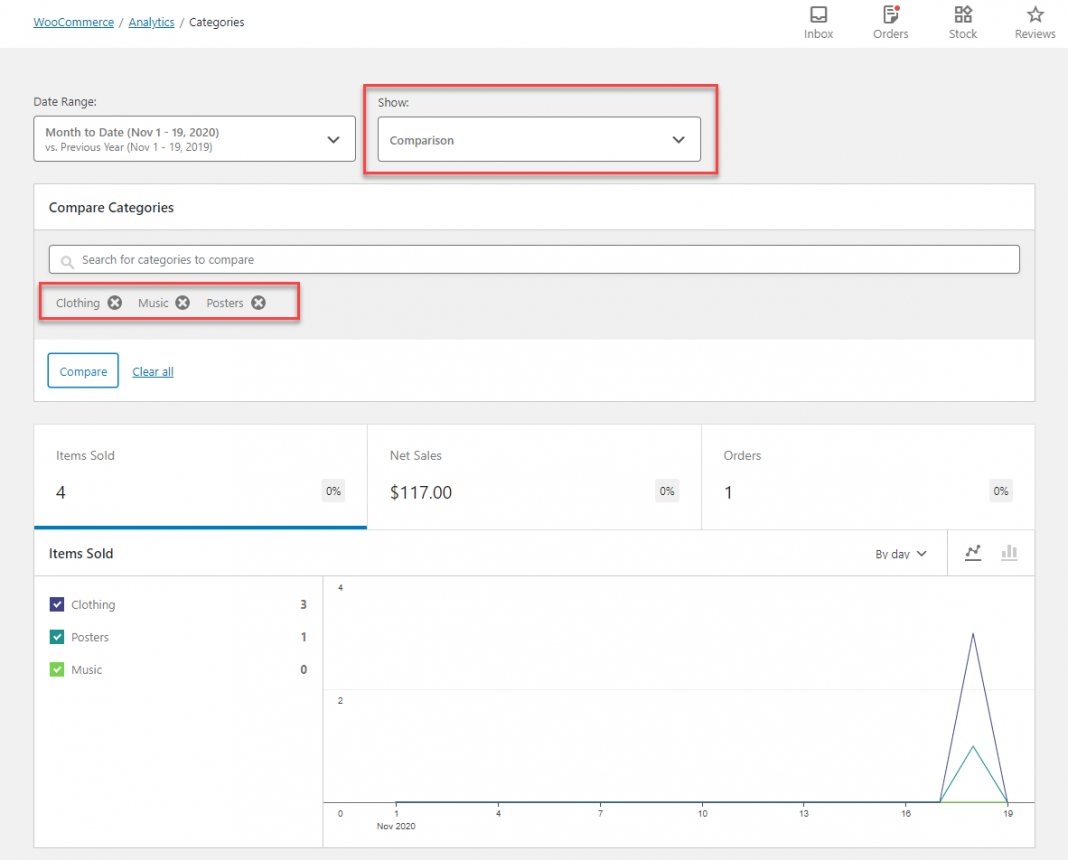Viewport: 1068px width, 860px height.
Task: Click the Clear all link
Action: tap(152, 371)
